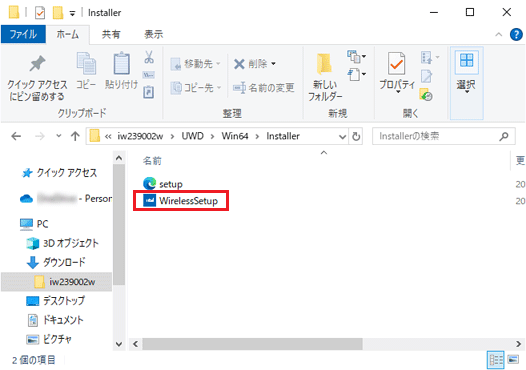
Task: Click the search magnifier icon
Action: click(504, 136)
